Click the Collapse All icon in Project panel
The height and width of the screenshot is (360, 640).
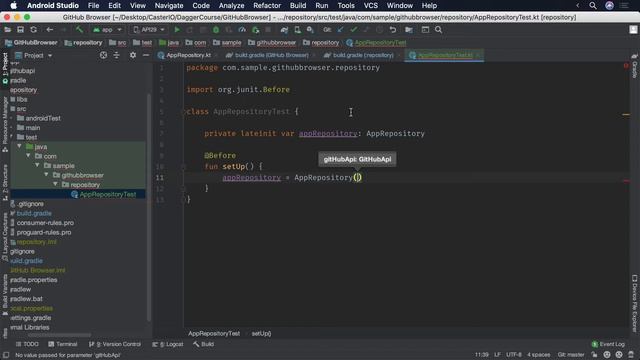(x=116, y=55)
